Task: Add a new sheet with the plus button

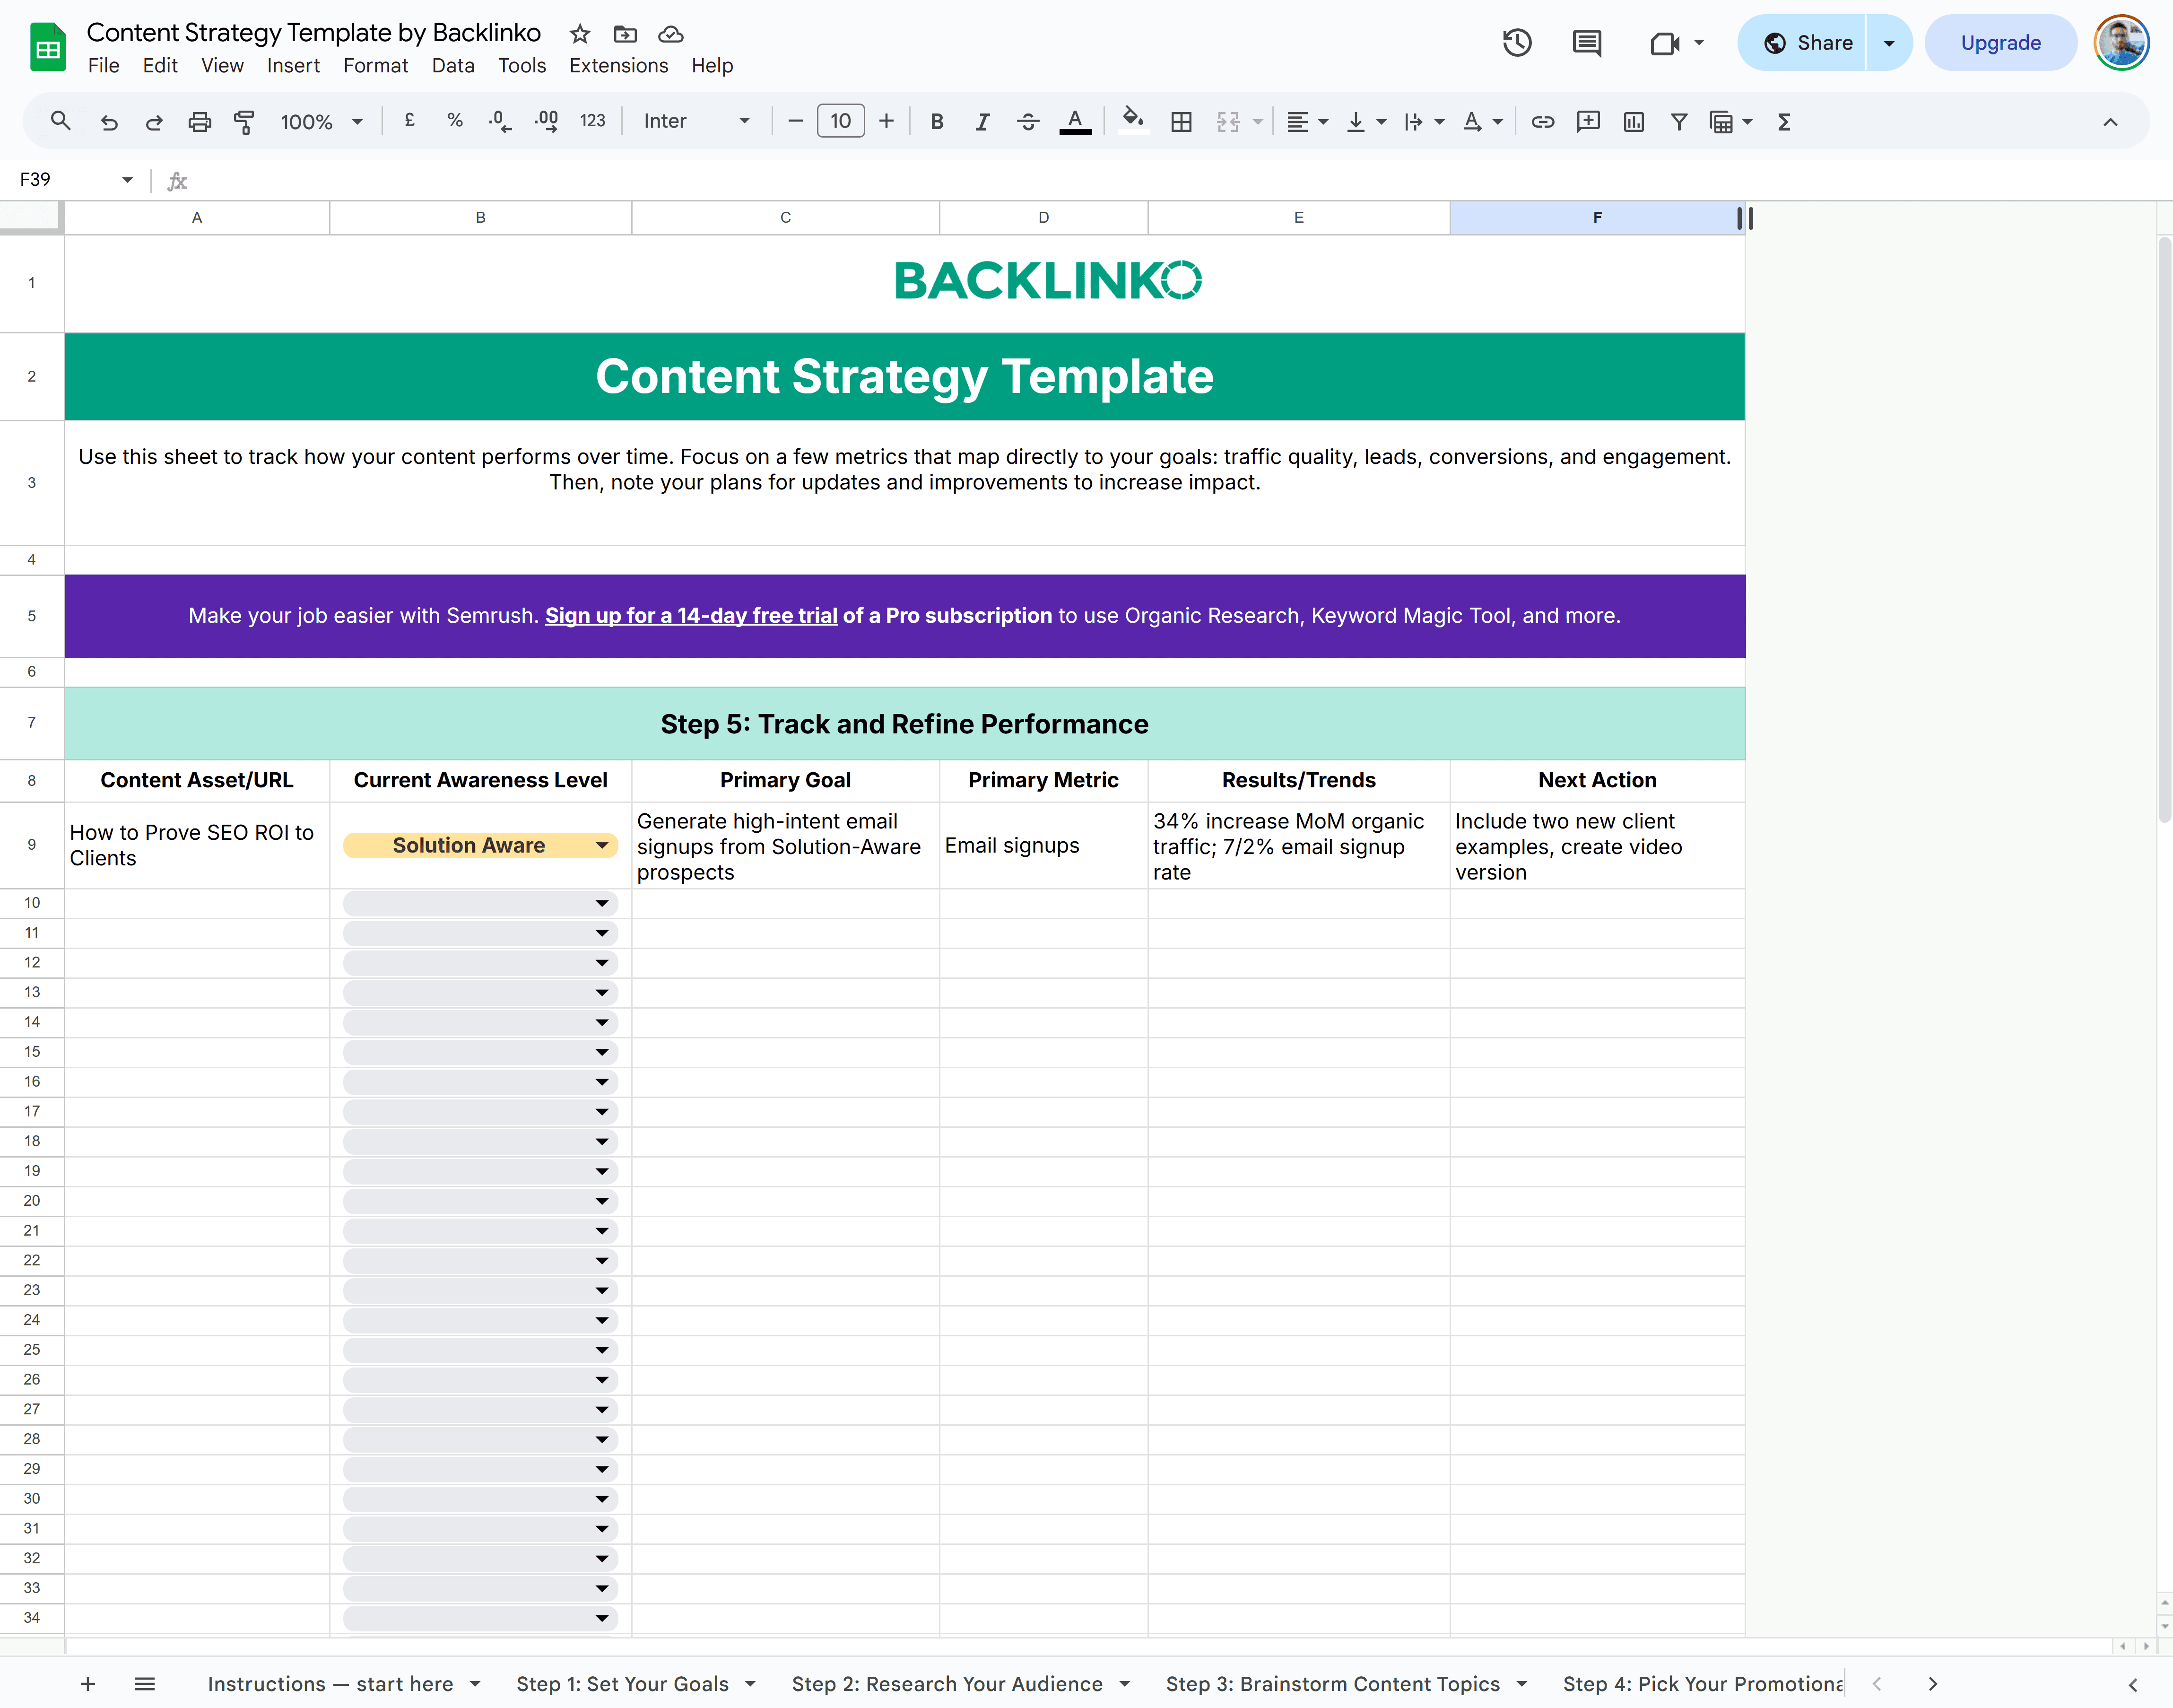Action: [88, 1684]
